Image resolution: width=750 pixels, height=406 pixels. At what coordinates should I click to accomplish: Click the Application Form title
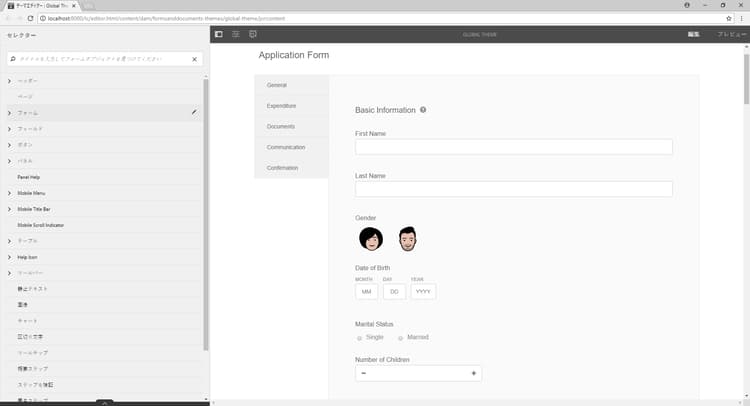[x=294, y=55]
